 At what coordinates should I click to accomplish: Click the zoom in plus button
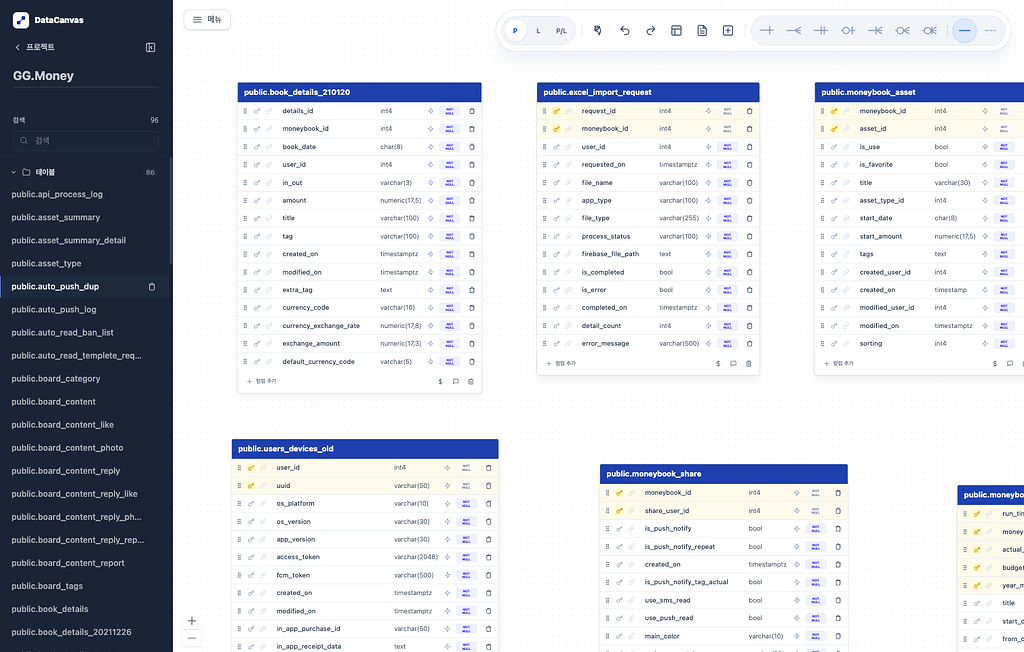pos(191,621)
